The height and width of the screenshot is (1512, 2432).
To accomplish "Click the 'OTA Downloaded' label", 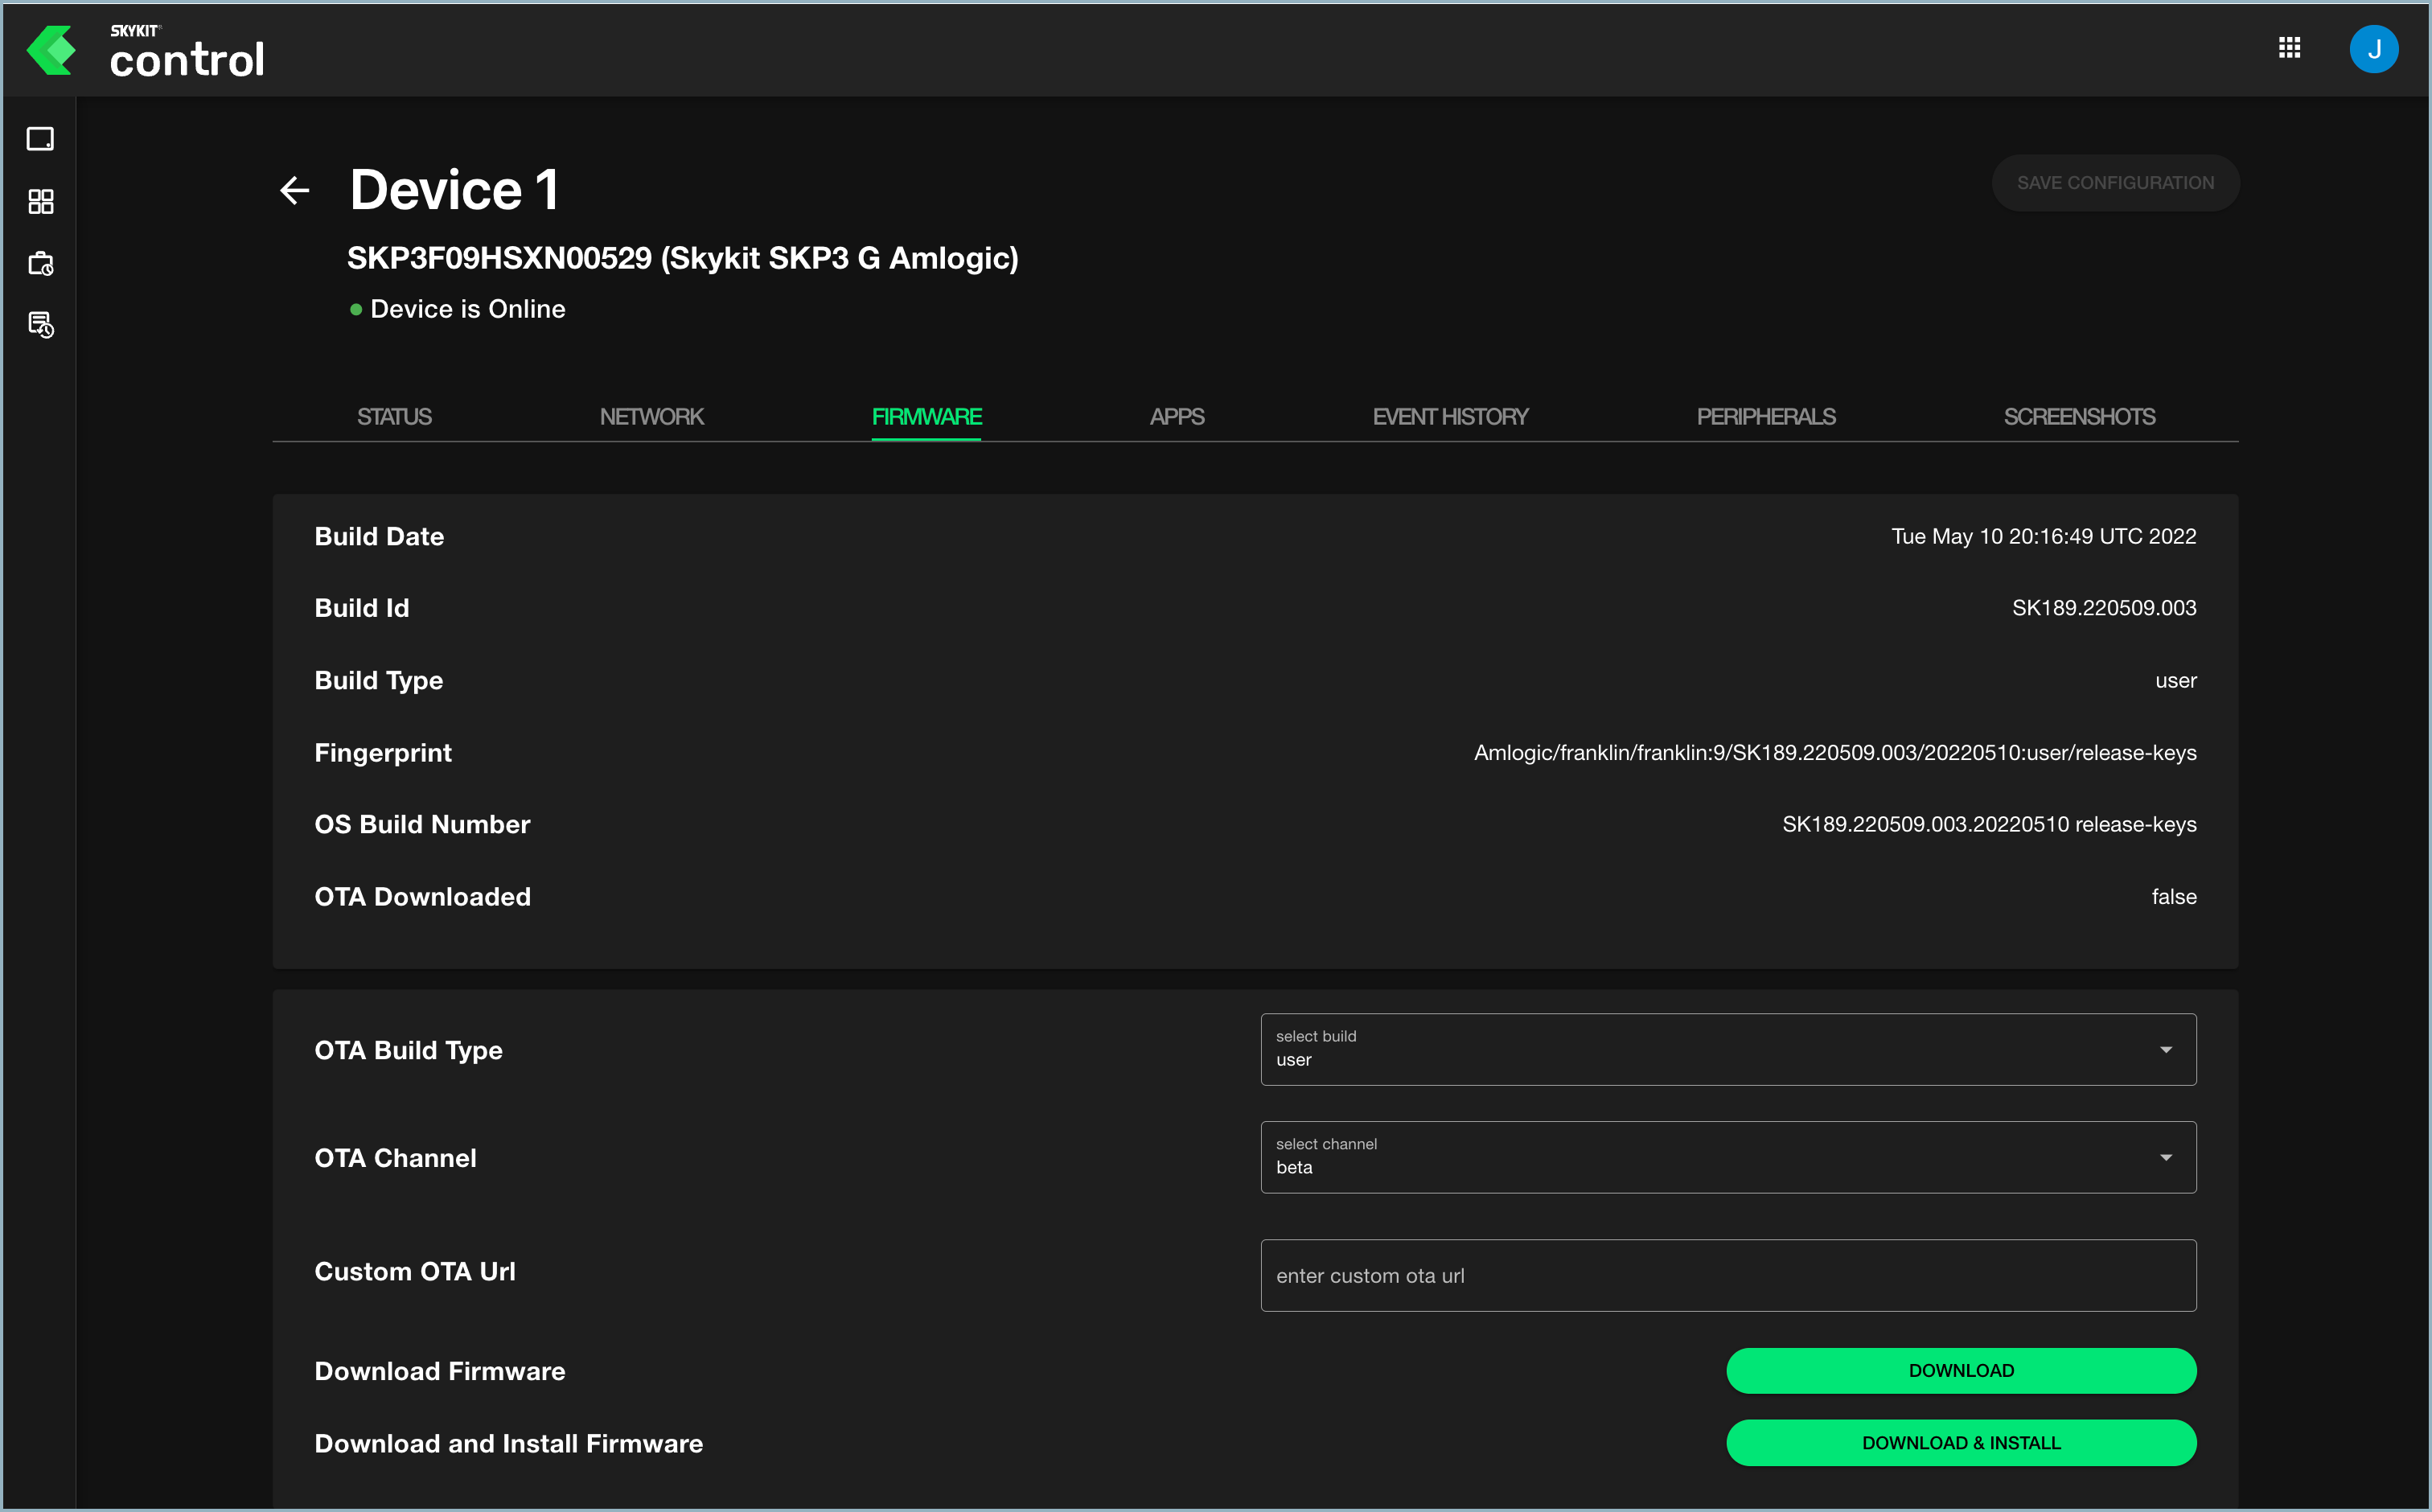I will click(x=422, y=896).
